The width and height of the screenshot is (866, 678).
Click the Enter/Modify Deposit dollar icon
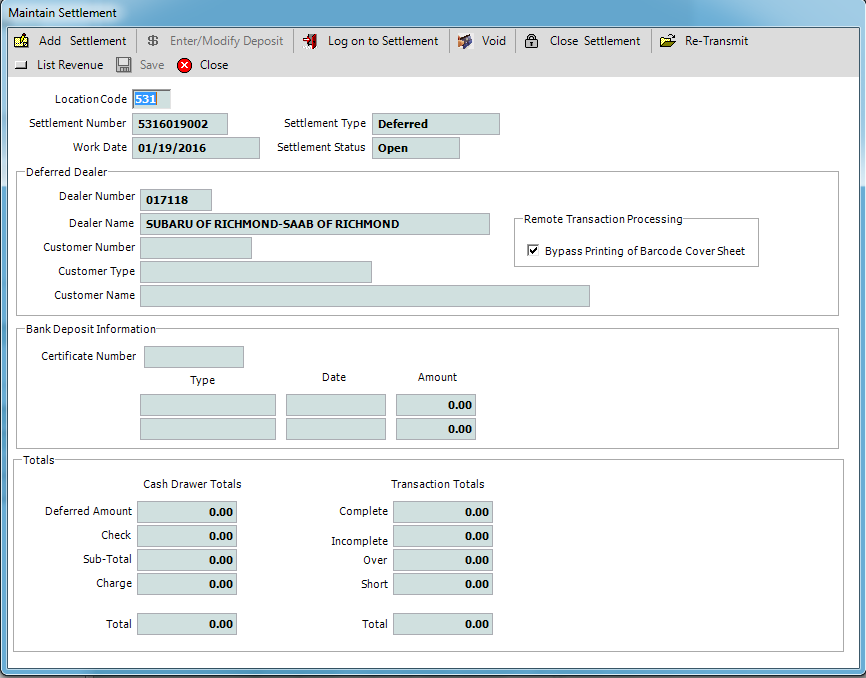pos(152,41)
